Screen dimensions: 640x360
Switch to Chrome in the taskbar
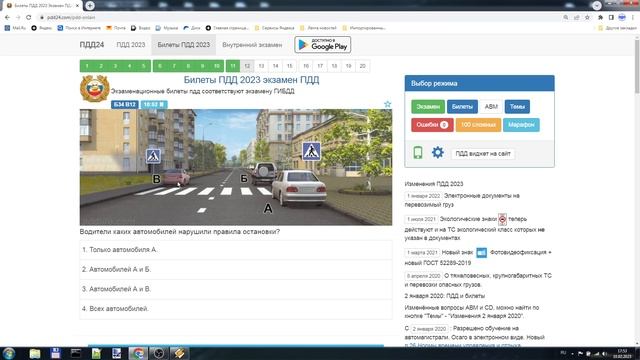pyautogui.click(x=138, y=353)
